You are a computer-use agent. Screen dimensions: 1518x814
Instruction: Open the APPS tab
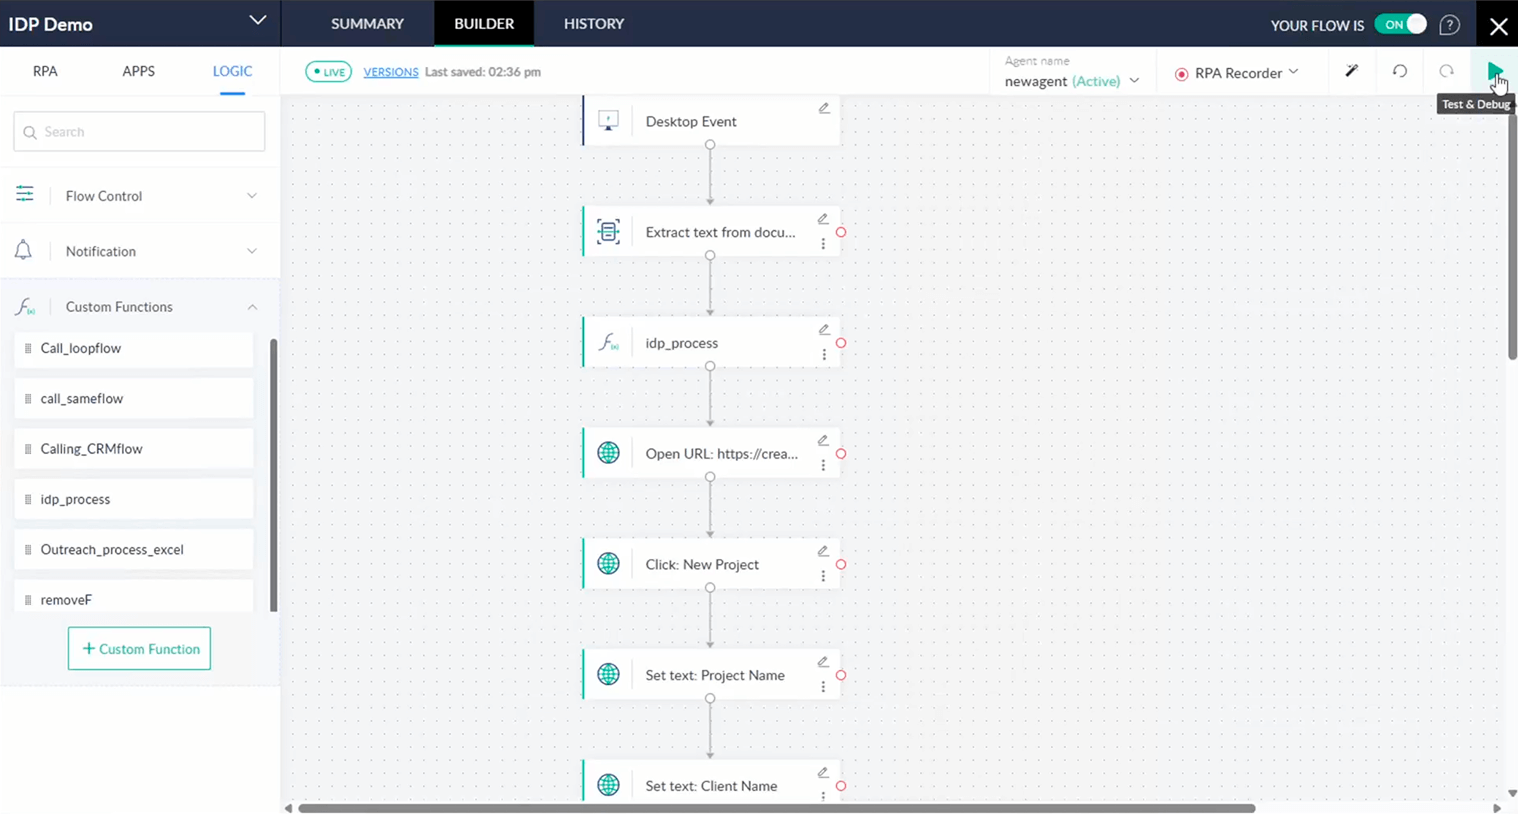point(138,71)
